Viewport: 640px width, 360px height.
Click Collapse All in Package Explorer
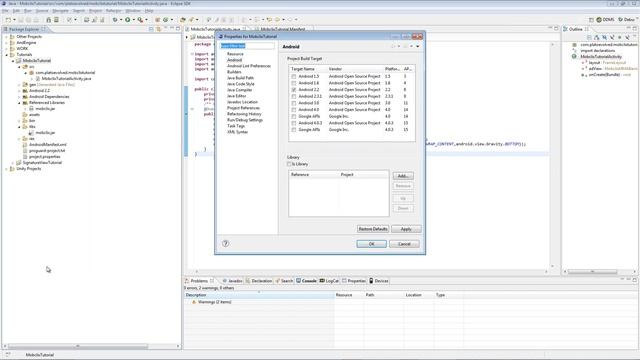tap(151, 29)
